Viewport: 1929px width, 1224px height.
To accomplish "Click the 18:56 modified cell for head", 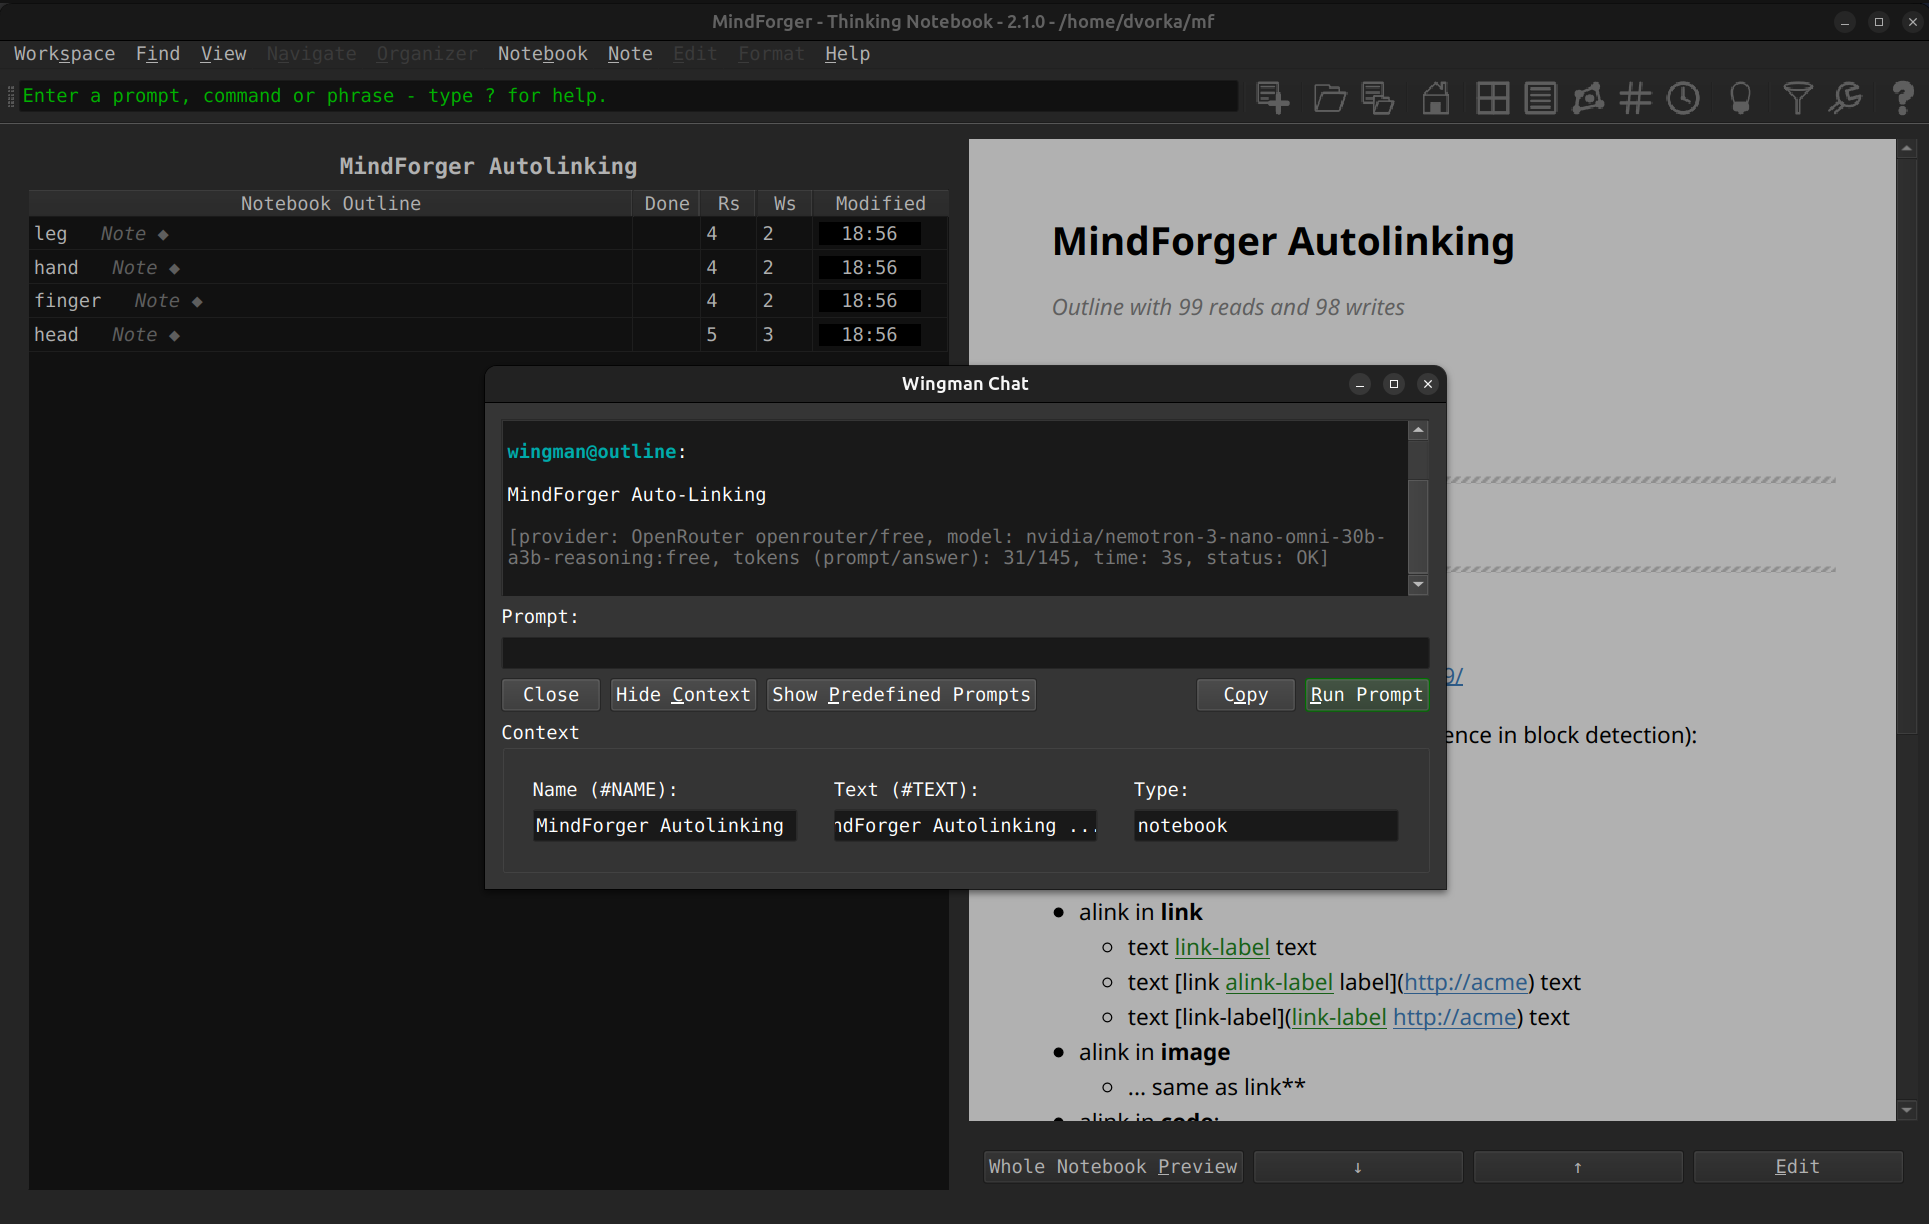I will click(869, 335).
